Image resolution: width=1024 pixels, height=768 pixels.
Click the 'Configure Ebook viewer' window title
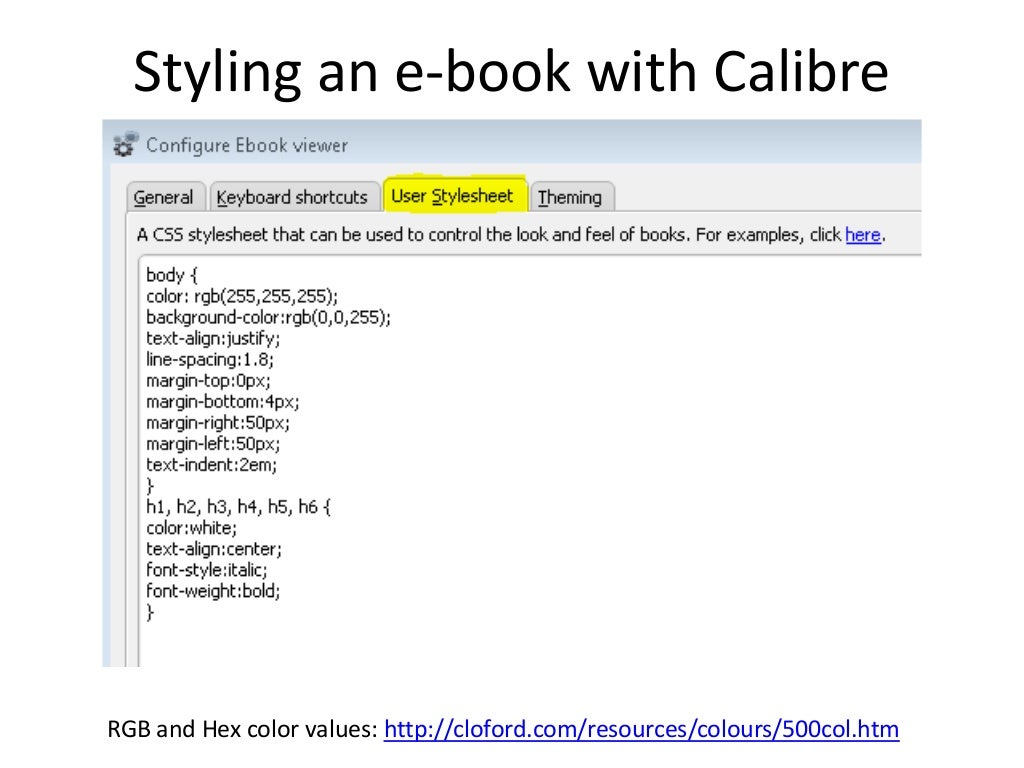tap(247, 145)
